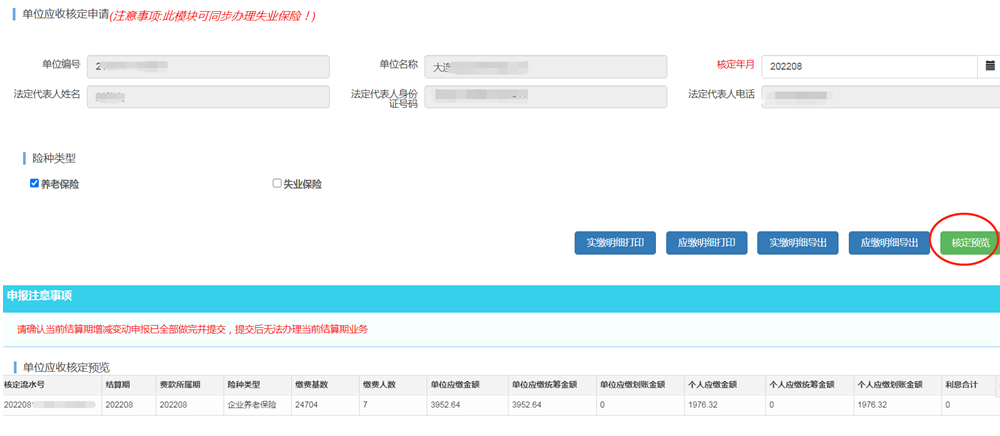This screenshot has height=436, width=1000.
Task: Export via the 实缴明细导出 button
Action: click(x=797, y=242)
